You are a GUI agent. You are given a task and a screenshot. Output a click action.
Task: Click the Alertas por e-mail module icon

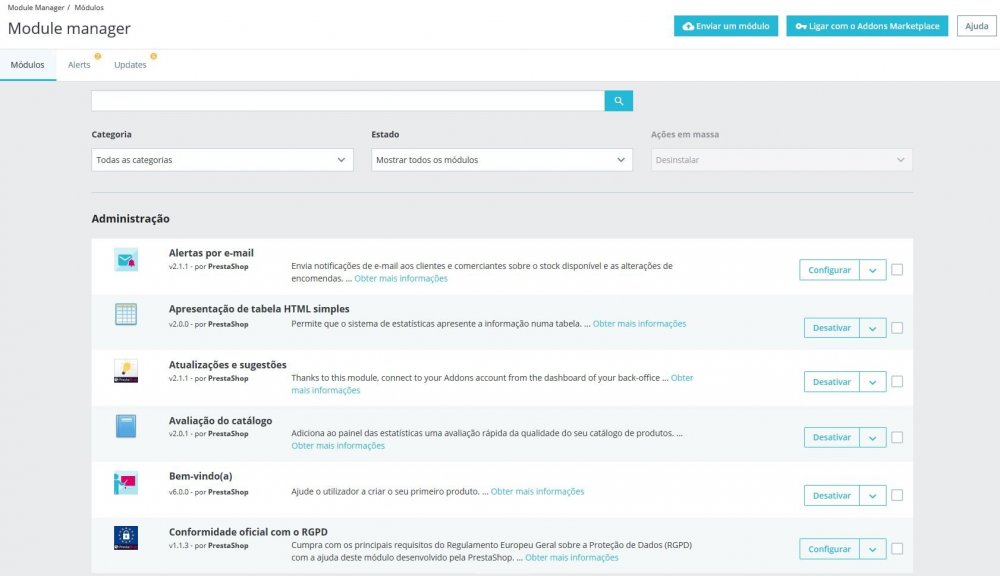[x=126, y=260]
